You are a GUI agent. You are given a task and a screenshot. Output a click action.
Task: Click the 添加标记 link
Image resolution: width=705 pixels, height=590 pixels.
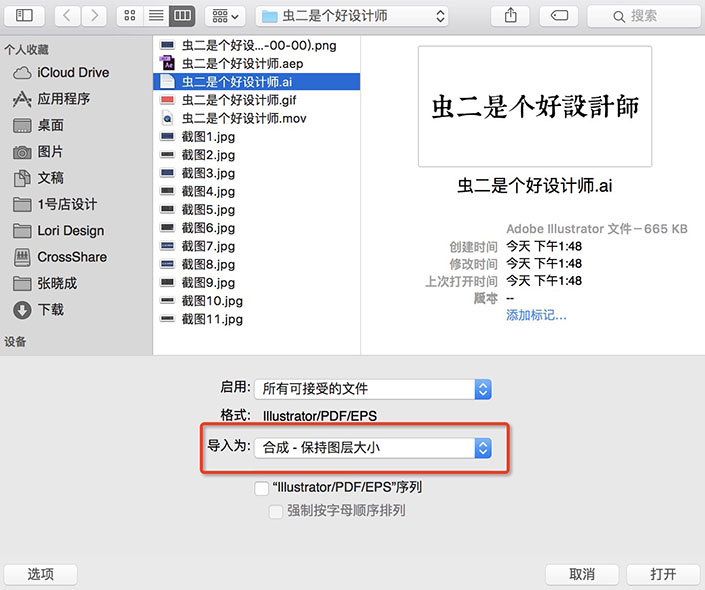(x=536, y=315)
